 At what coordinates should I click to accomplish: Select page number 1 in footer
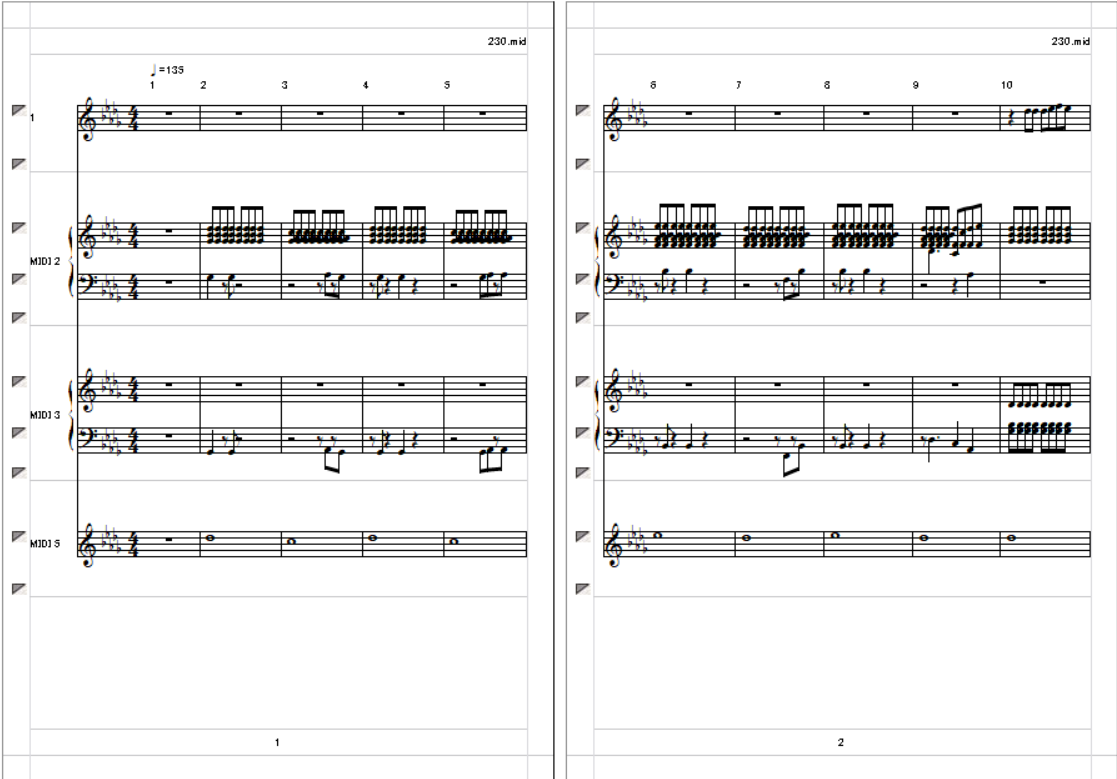pos(277,742)
